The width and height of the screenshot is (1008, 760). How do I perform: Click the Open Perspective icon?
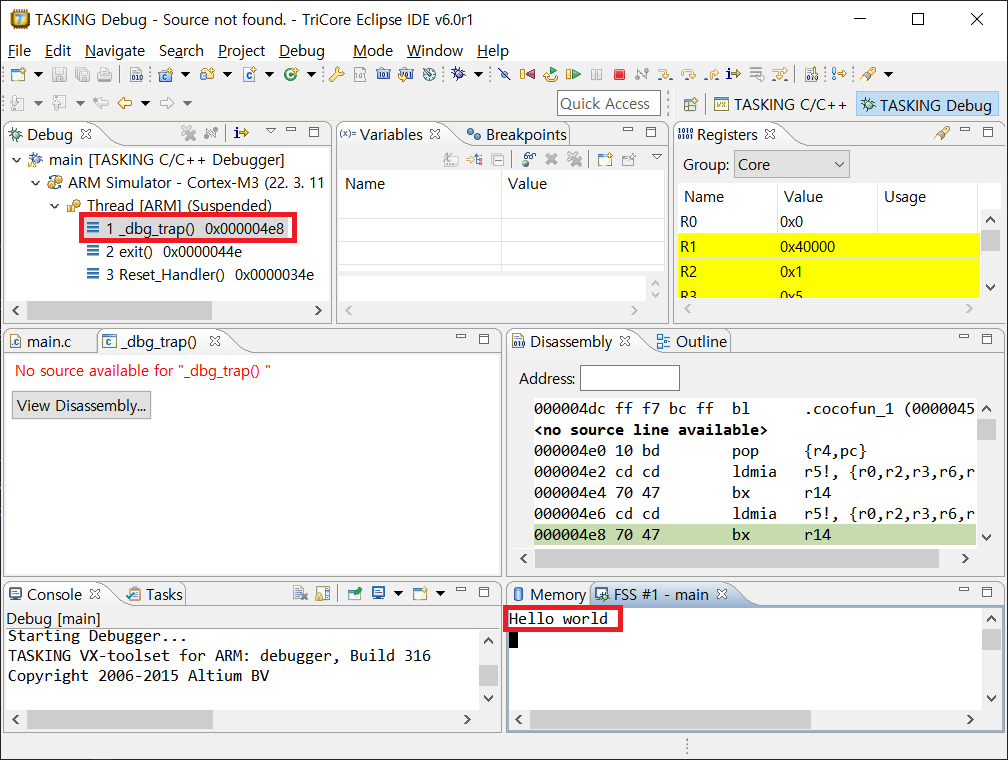690,104
